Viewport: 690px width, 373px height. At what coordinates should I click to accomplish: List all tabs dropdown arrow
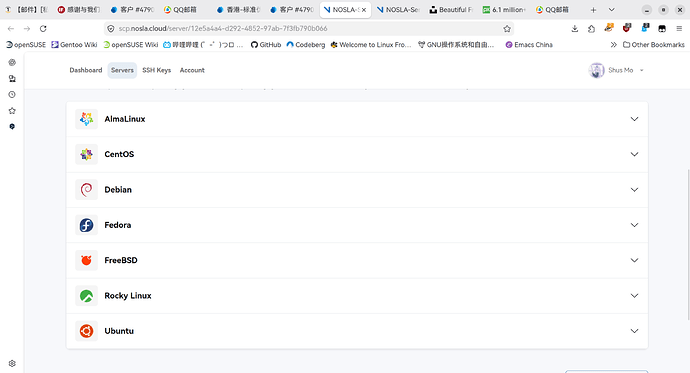pos(612,10)
